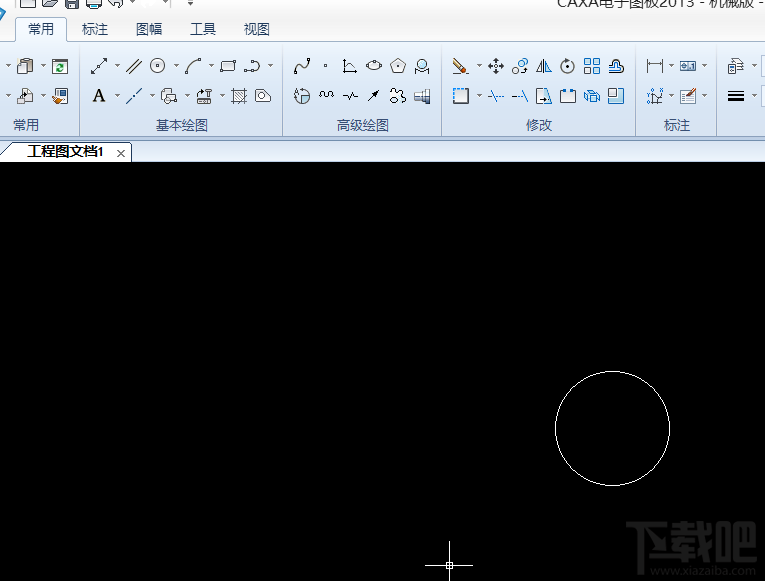Click the Mirror tool in Modify group
The image size is (765, 581).
(544, 66)
